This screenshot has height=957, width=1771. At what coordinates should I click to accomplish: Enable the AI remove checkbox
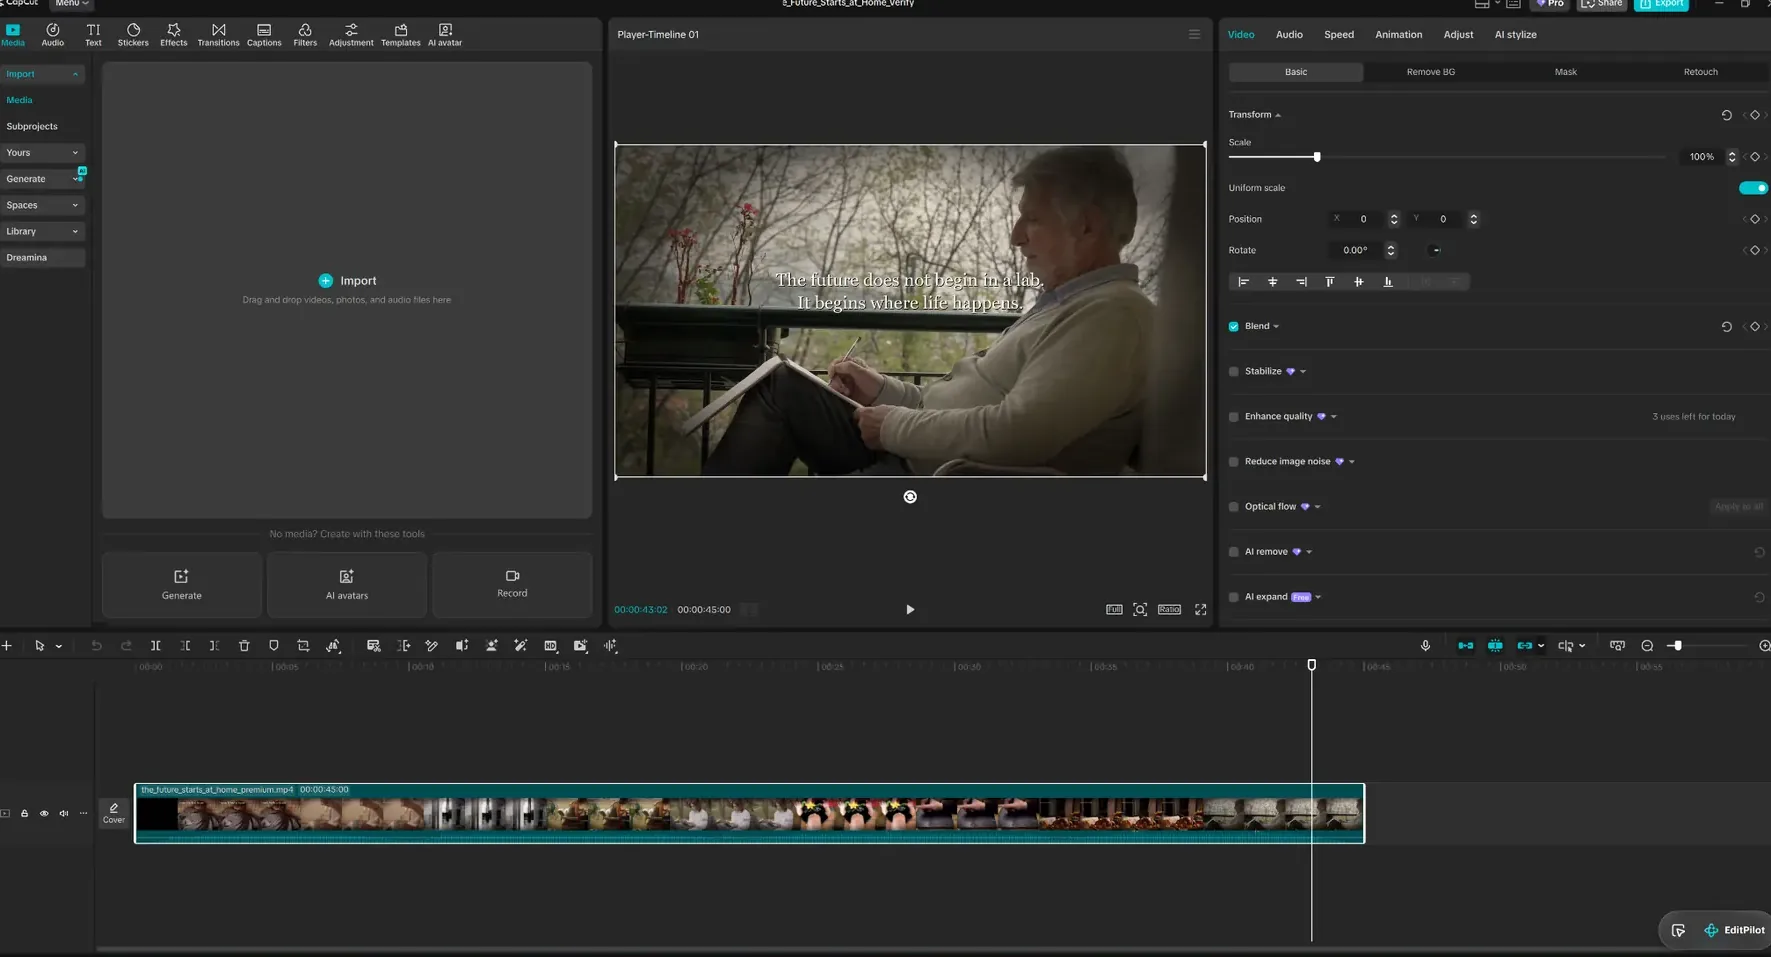(1233, 552)
